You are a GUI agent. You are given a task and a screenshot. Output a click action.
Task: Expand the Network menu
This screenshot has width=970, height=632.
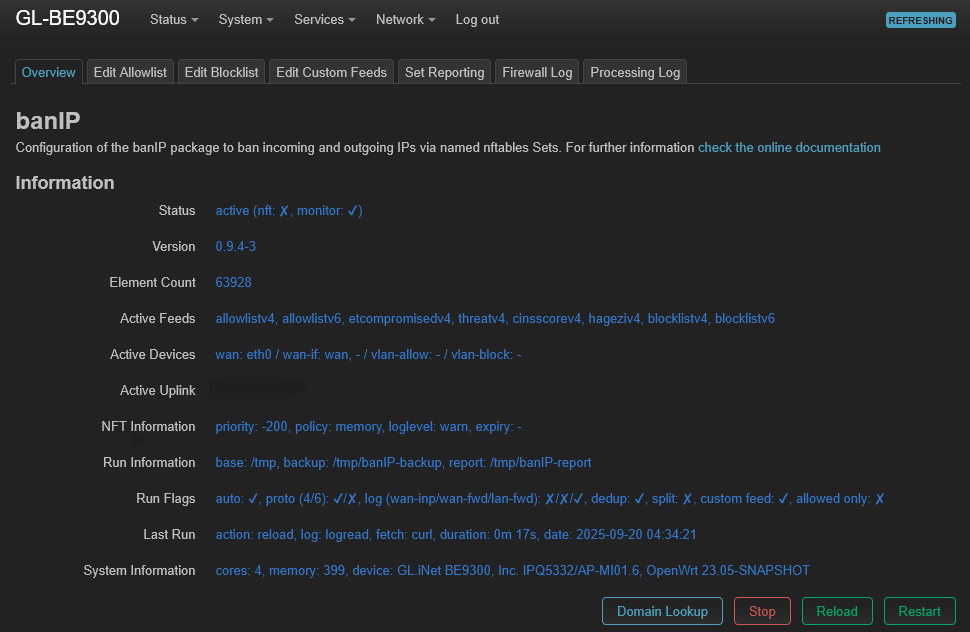click(405, 20)
